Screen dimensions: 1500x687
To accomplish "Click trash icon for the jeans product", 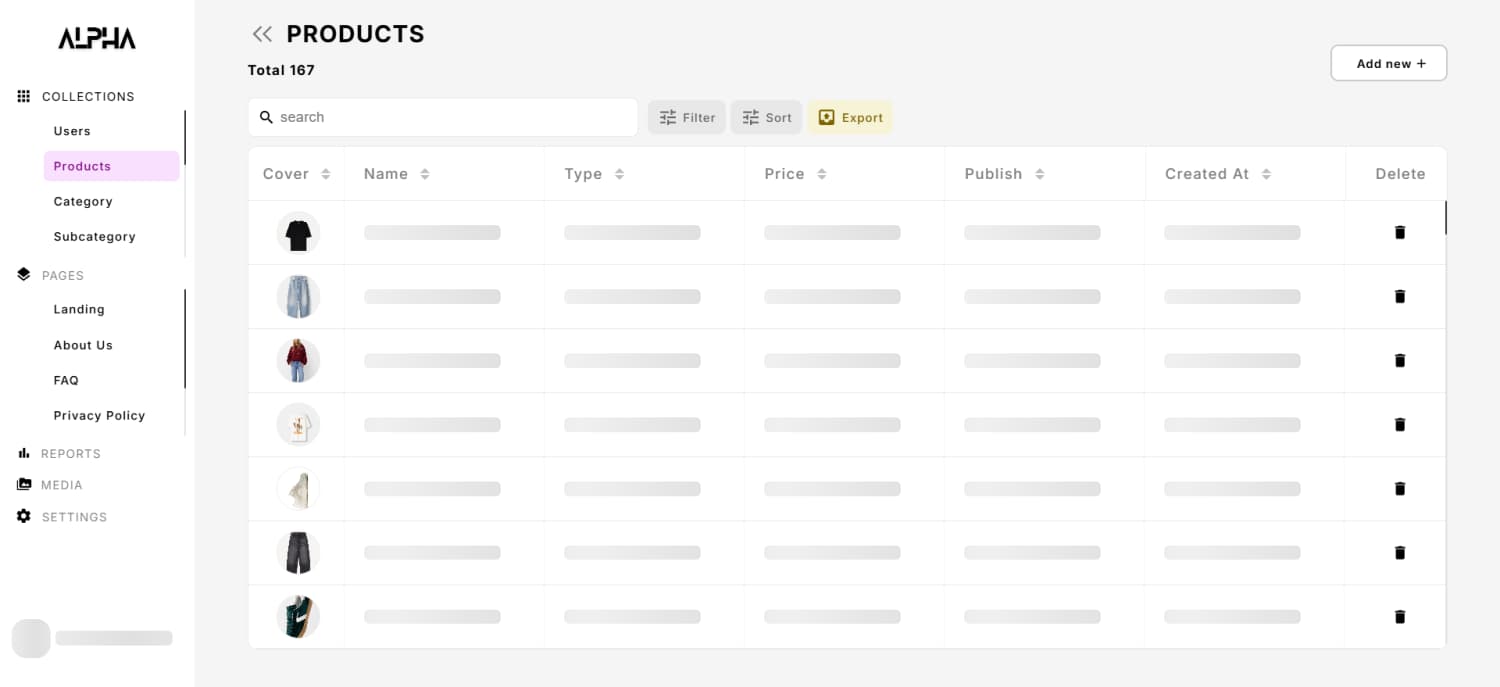I will click(1399, 297).
